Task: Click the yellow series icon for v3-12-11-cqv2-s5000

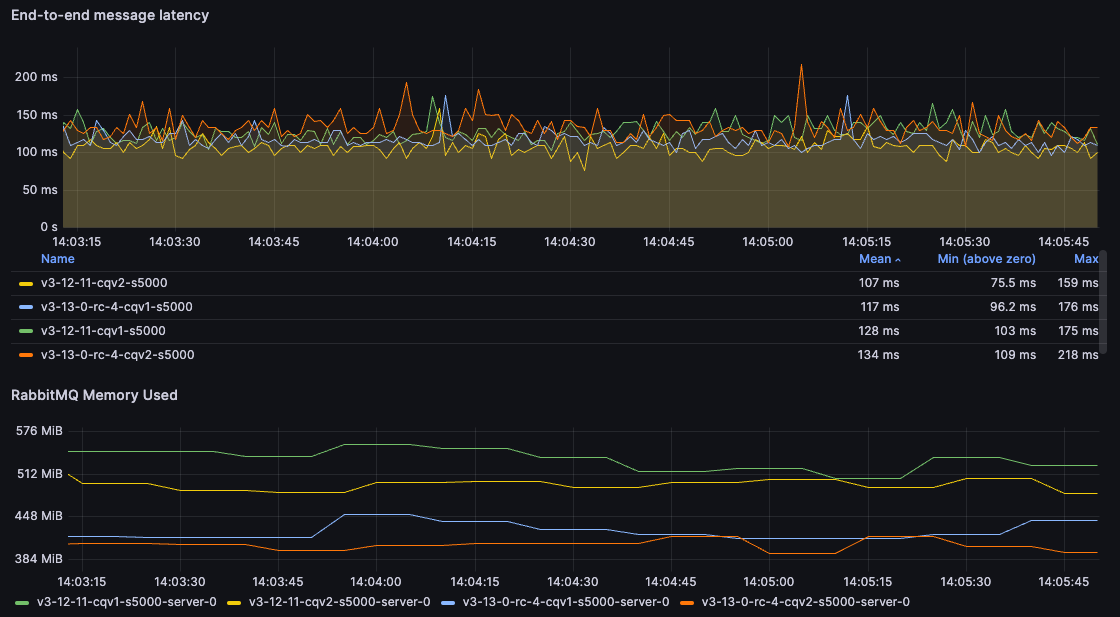Action: [x=26, y=283]
